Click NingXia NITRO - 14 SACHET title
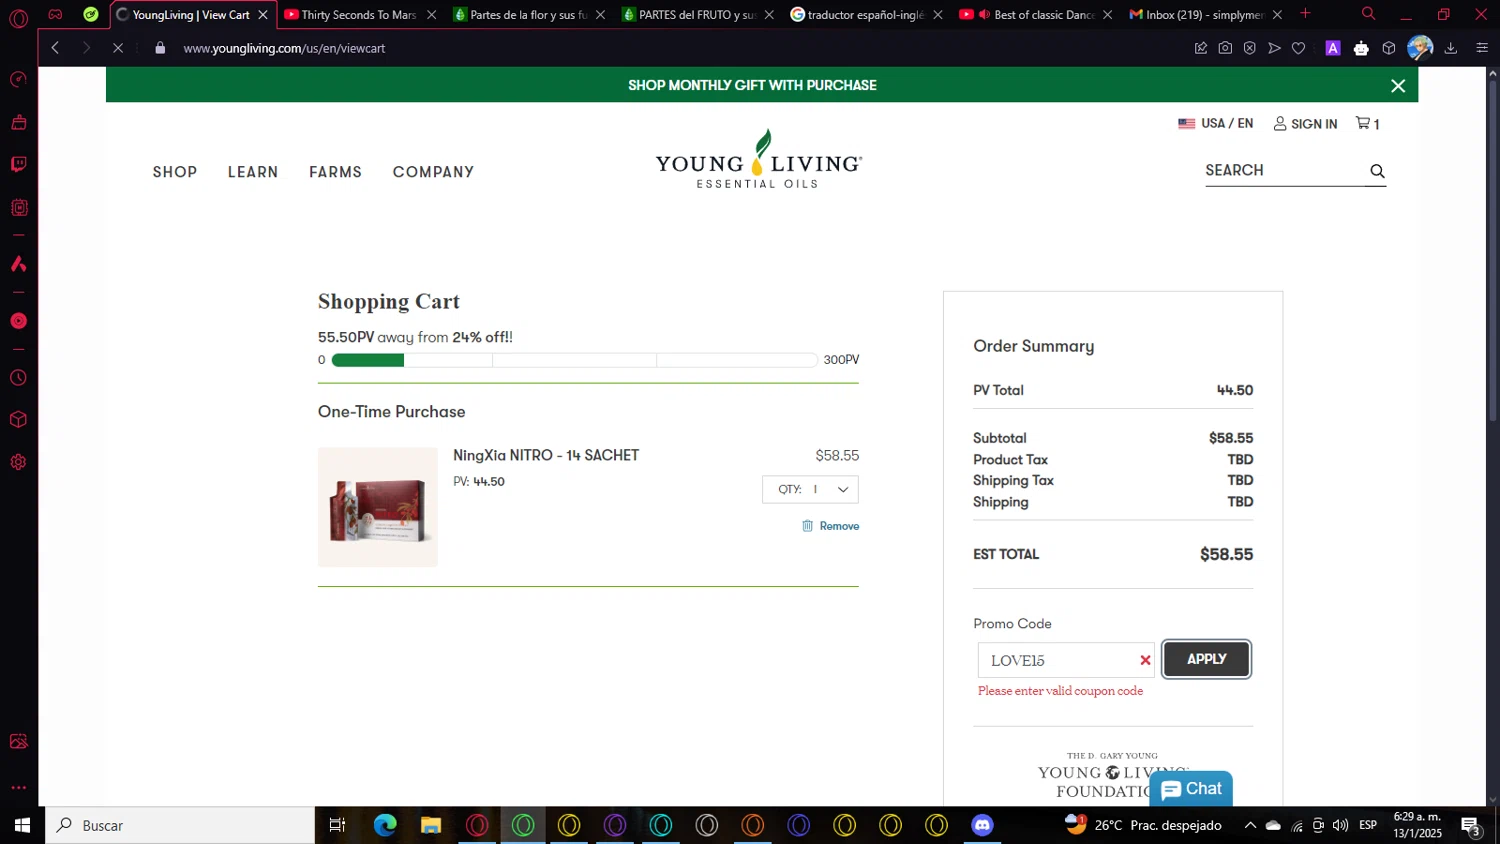This screenshot has height=844, width=1500. click(x=546, y=455)
